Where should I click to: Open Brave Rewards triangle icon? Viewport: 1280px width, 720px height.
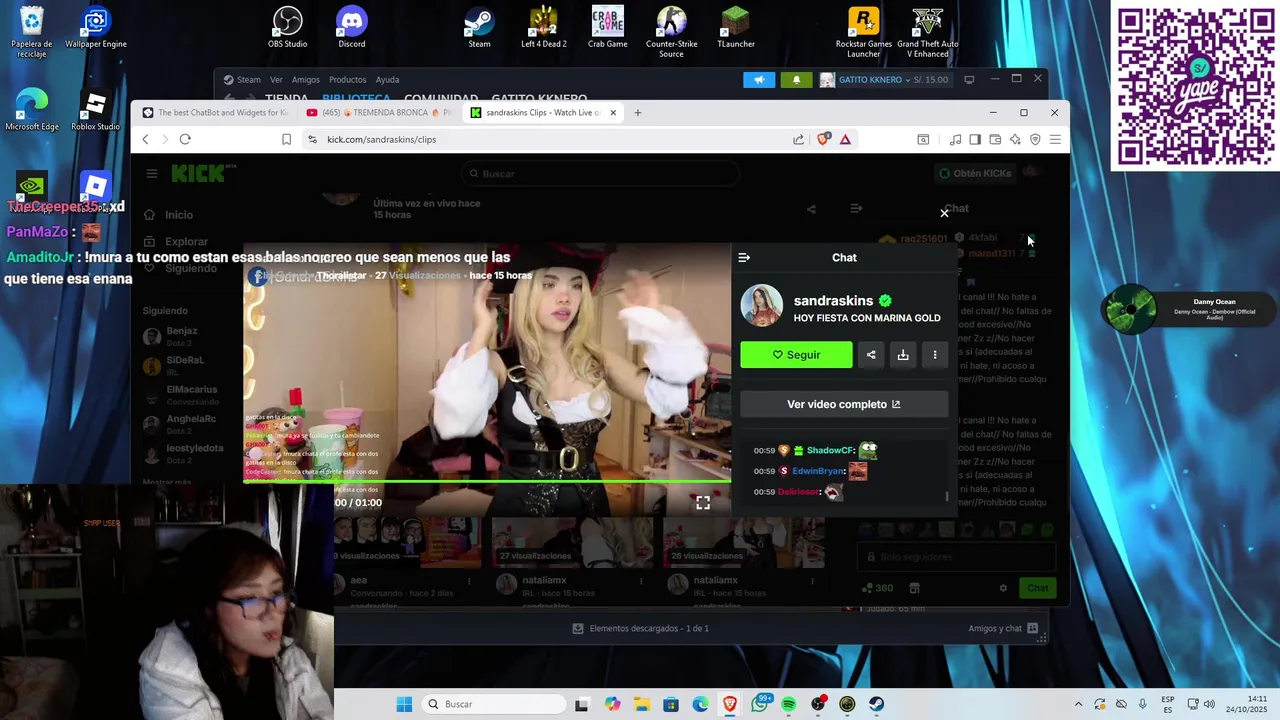point(845,140)
